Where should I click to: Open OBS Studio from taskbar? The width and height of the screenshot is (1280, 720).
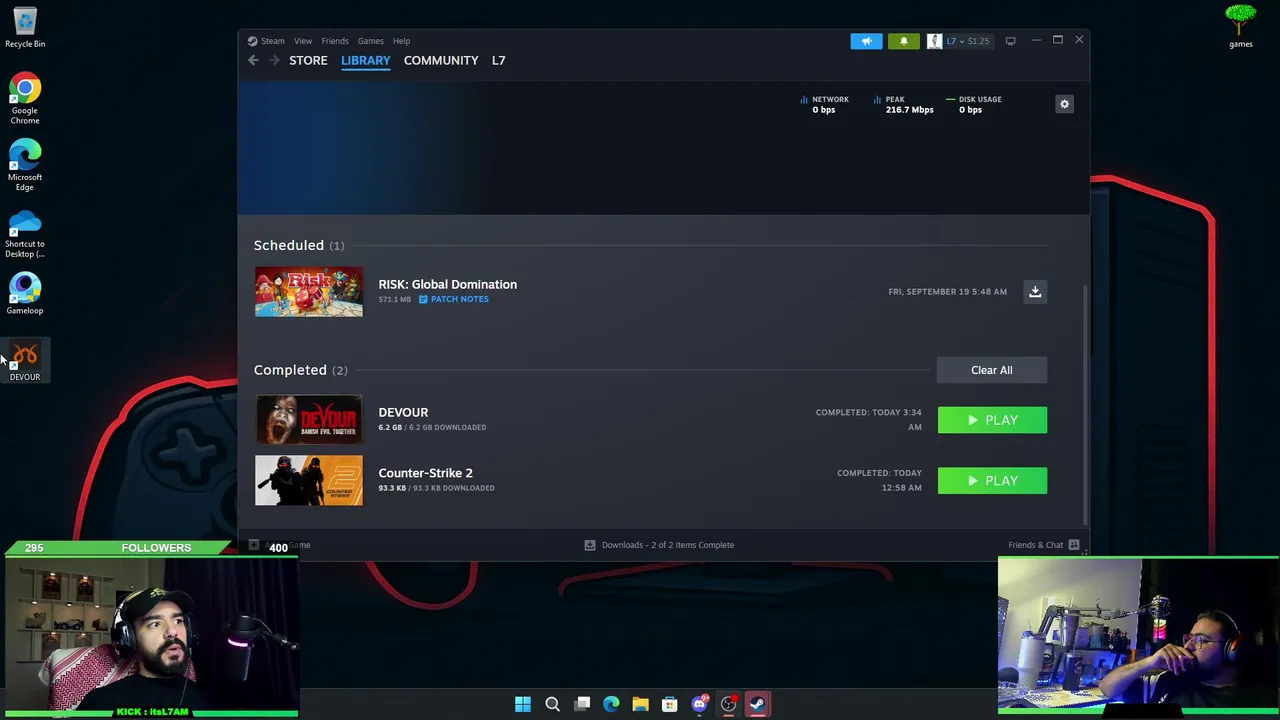click(728, 704)
